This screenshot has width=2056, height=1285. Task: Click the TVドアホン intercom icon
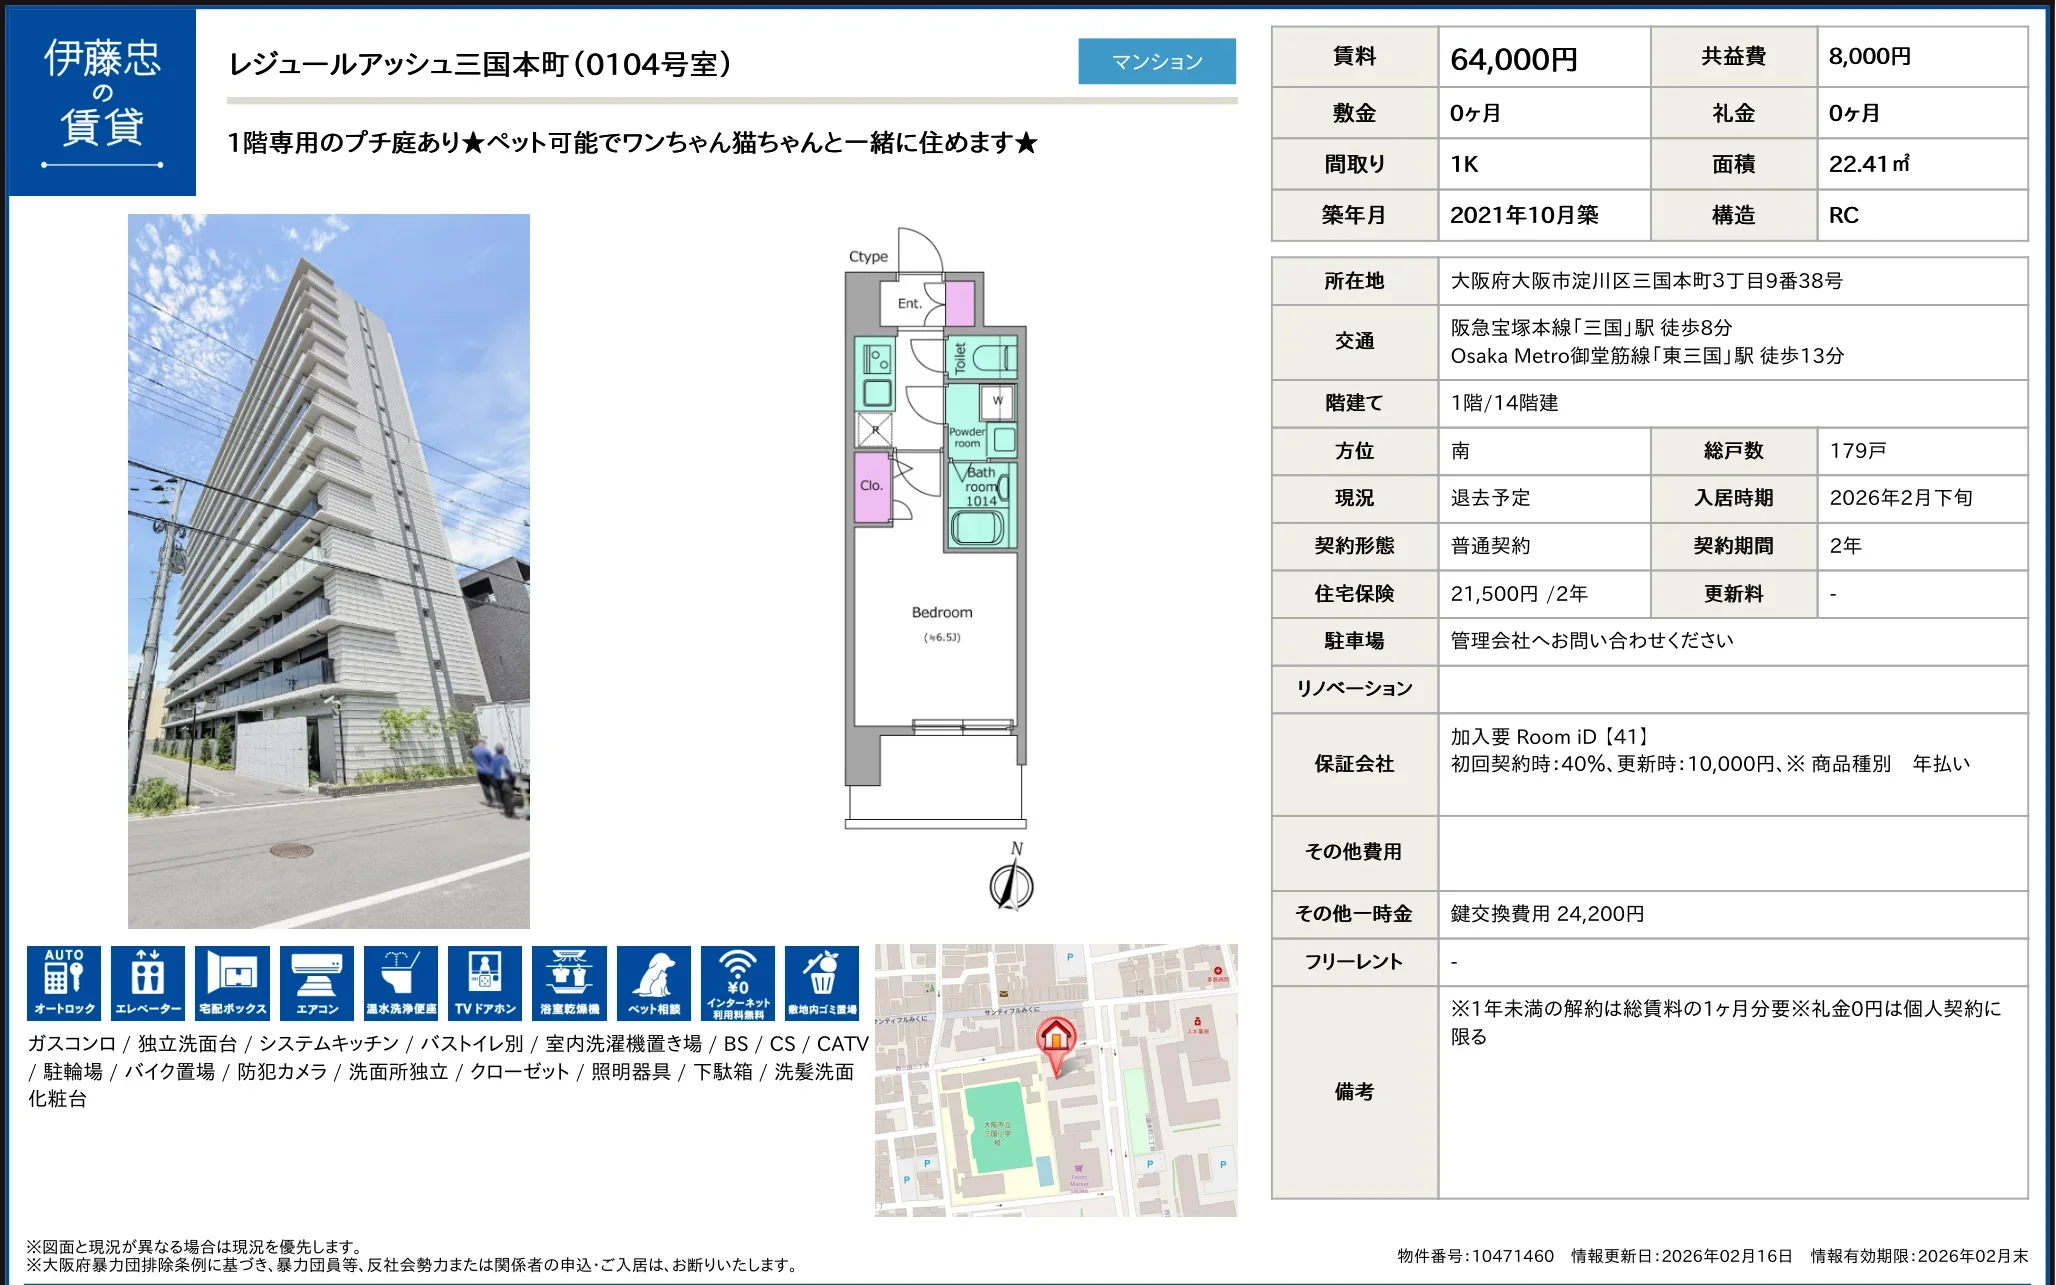tap(485, 982)
